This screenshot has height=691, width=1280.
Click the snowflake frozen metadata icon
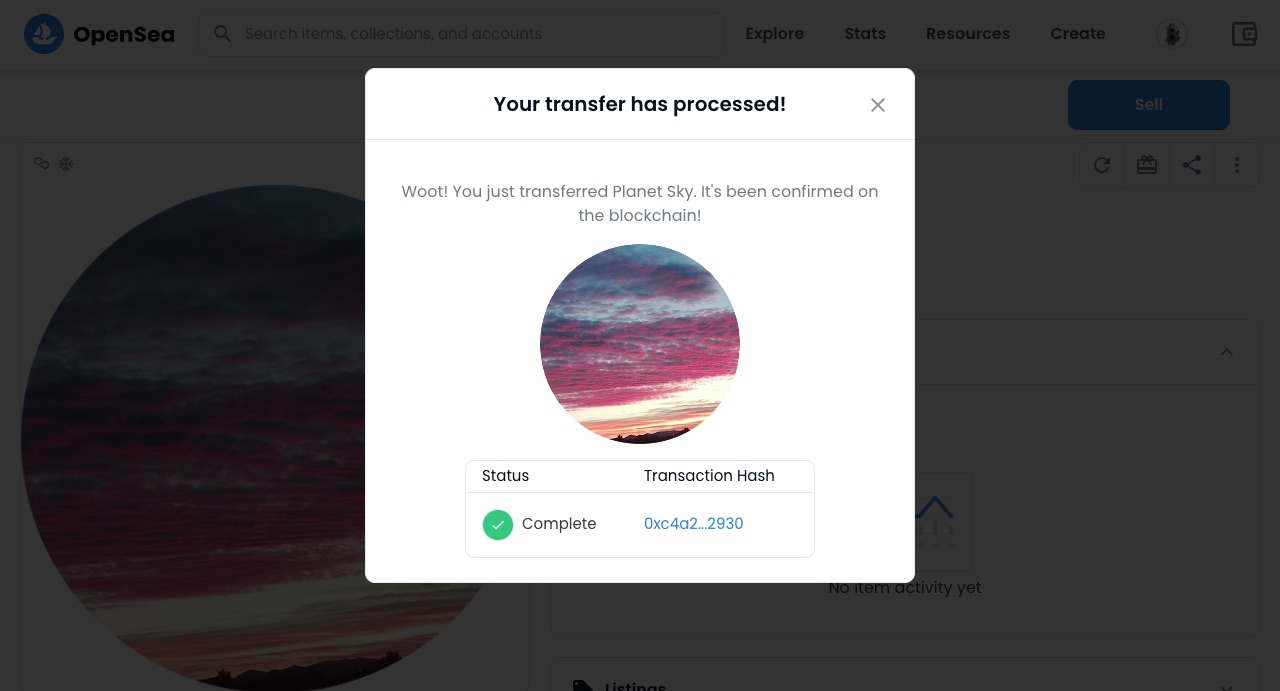[66, 163]
